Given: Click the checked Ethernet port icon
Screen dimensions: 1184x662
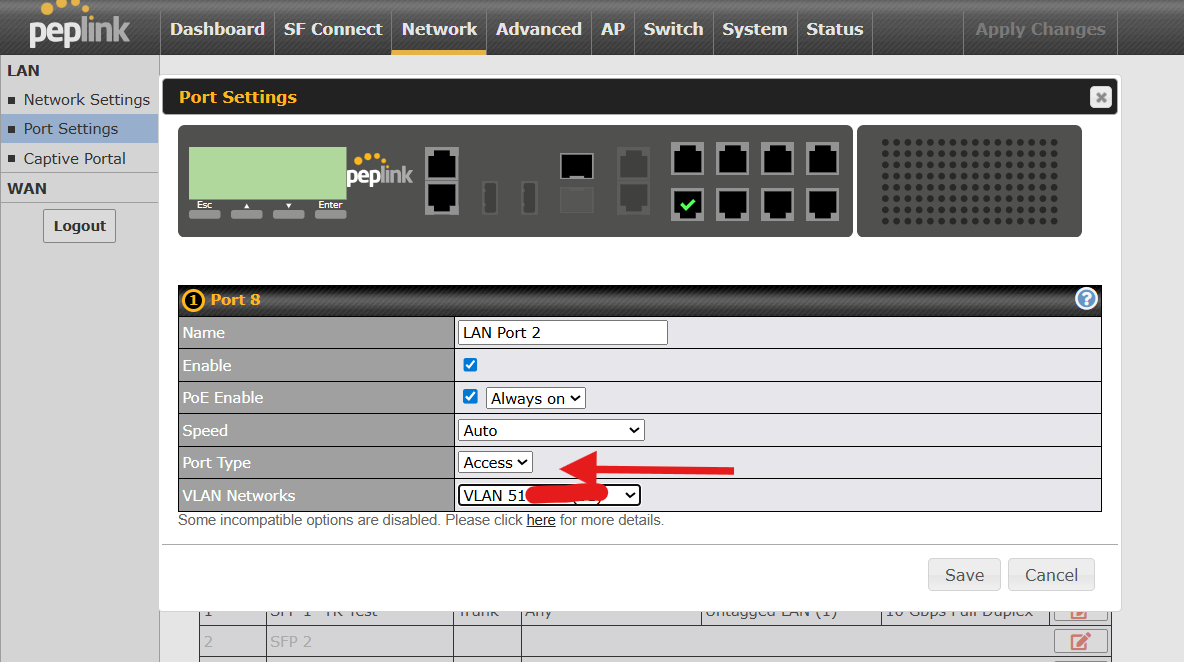Looking at the screenshot, I should point(688,204).
